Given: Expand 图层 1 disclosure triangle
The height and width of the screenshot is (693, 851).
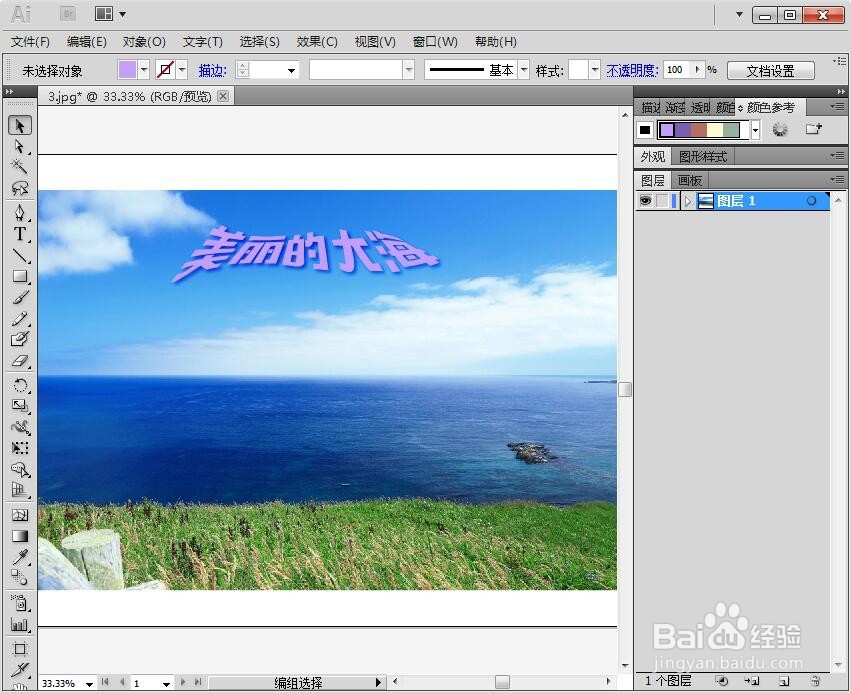Looking at the screenshot, I should 688,201.
